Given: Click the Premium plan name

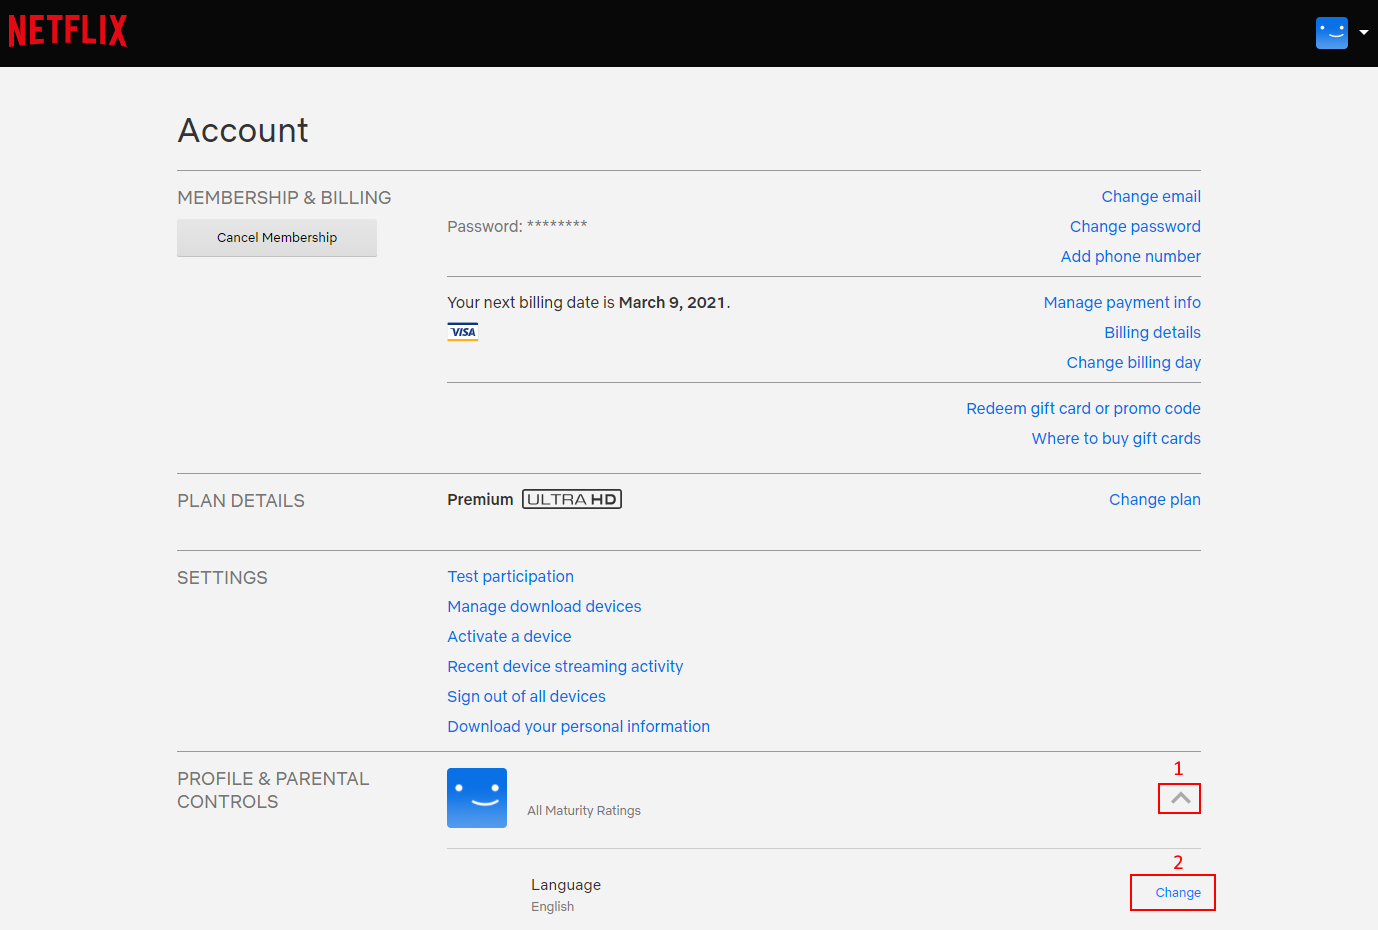Looking at the screenshot, I should click(480, 500).
